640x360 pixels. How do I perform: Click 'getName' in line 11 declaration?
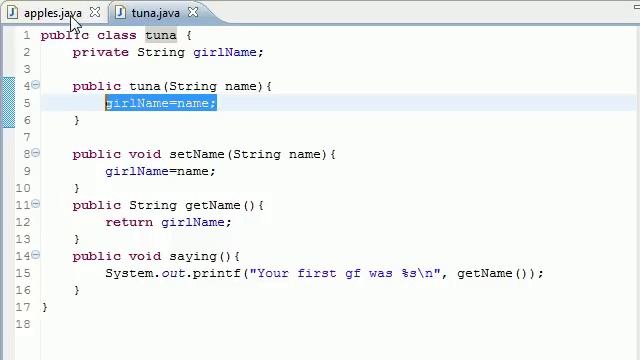(x=213, y=205)
